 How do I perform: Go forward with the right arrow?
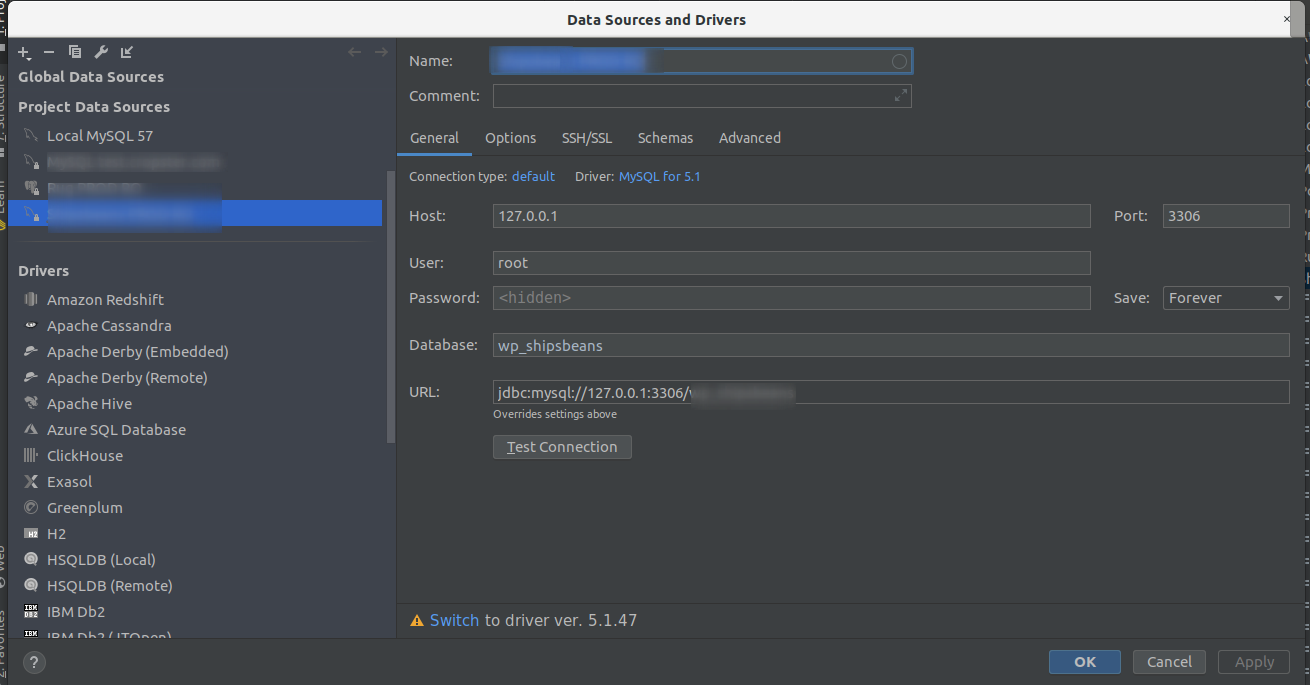coord(381,52)
